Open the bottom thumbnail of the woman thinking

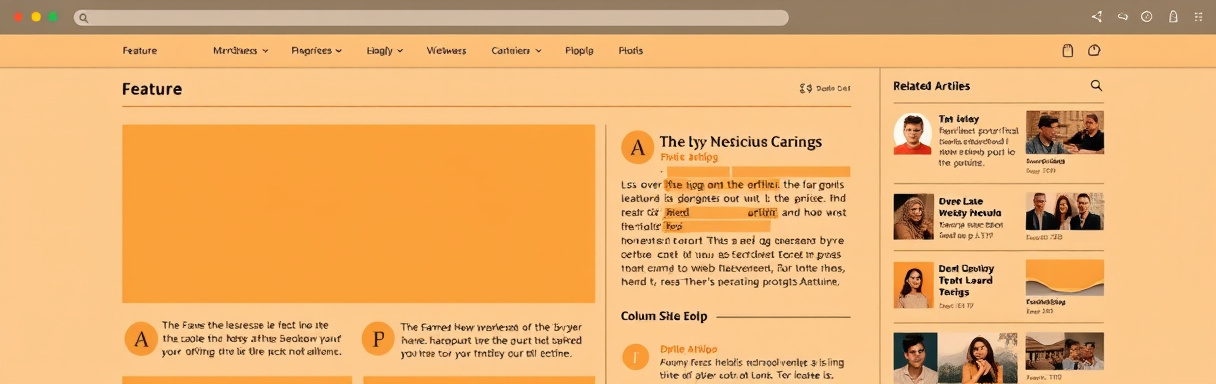(979, 358)
